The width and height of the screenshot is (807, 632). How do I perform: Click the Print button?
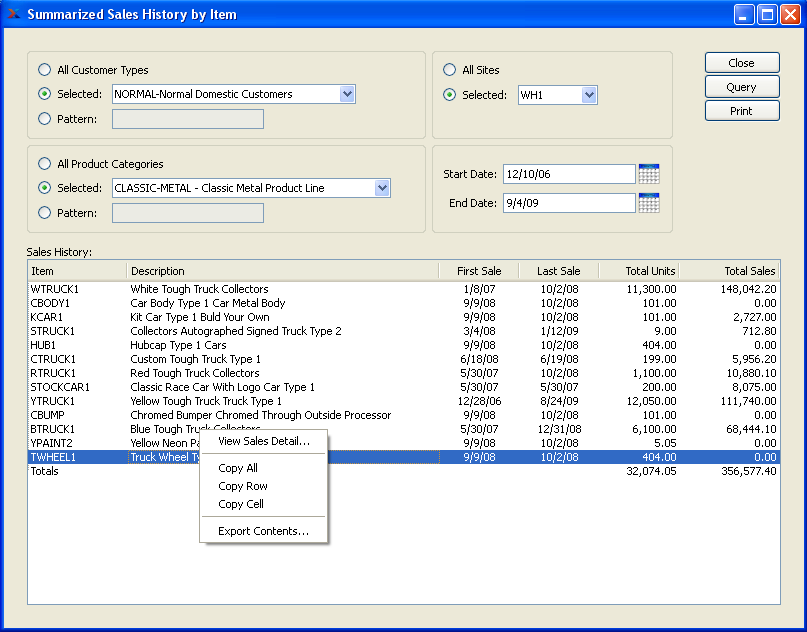(x=741, y=111)
